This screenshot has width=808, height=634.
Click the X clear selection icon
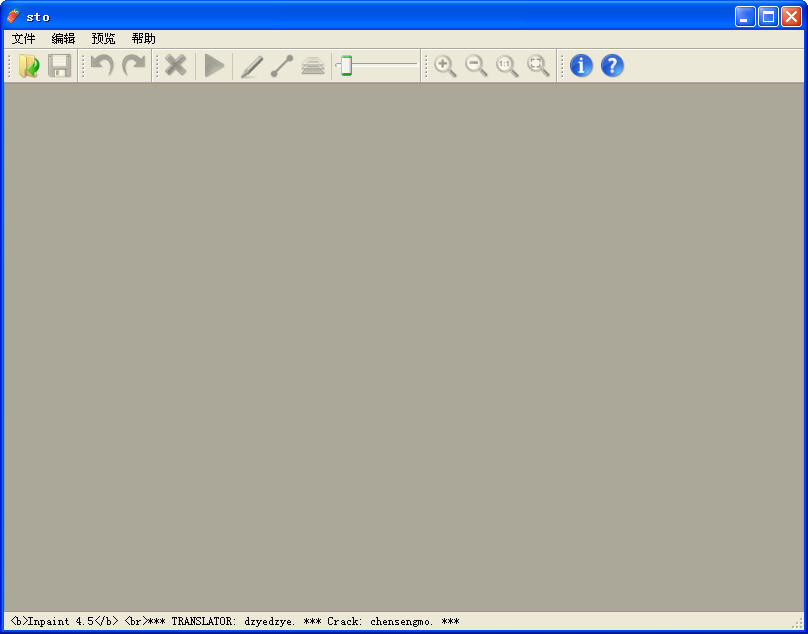coord(176,66)
